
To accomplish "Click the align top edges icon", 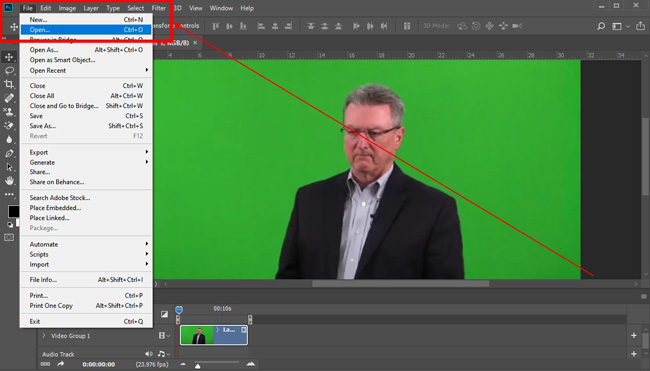I will [x=215, y=26].
